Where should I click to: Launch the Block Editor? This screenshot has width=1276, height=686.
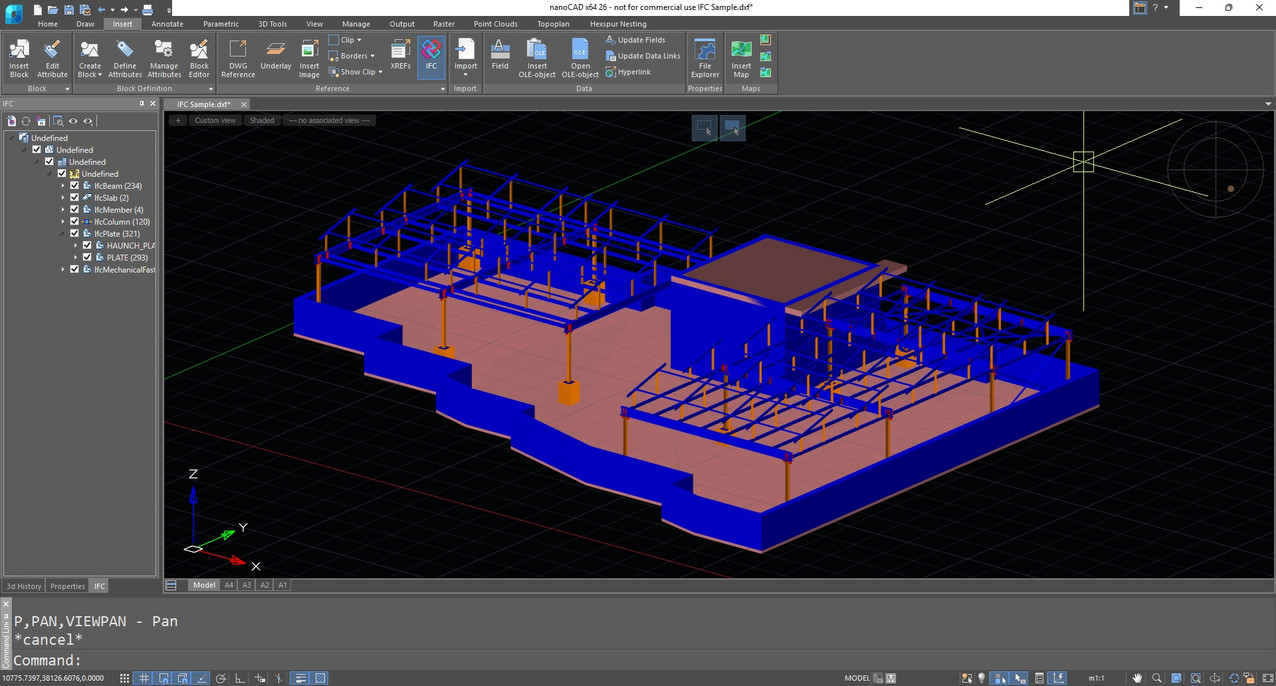tap(199, 58)
